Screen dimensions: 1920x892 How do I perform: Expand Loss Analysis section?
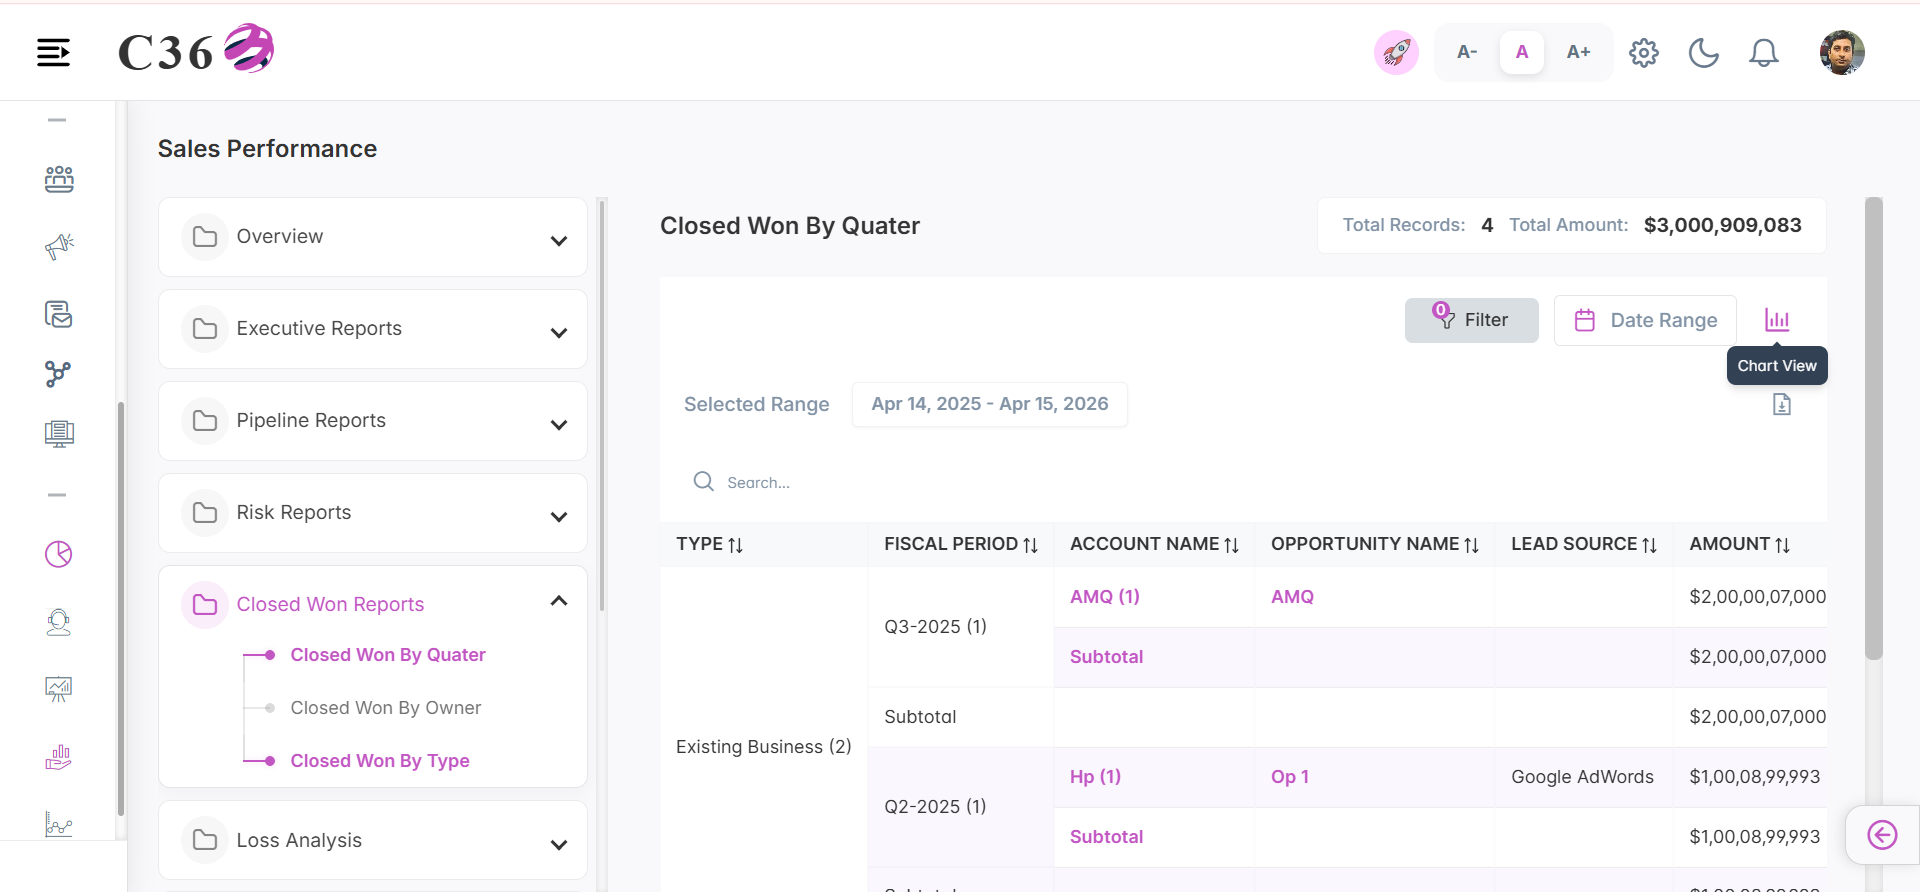point(559,844)
